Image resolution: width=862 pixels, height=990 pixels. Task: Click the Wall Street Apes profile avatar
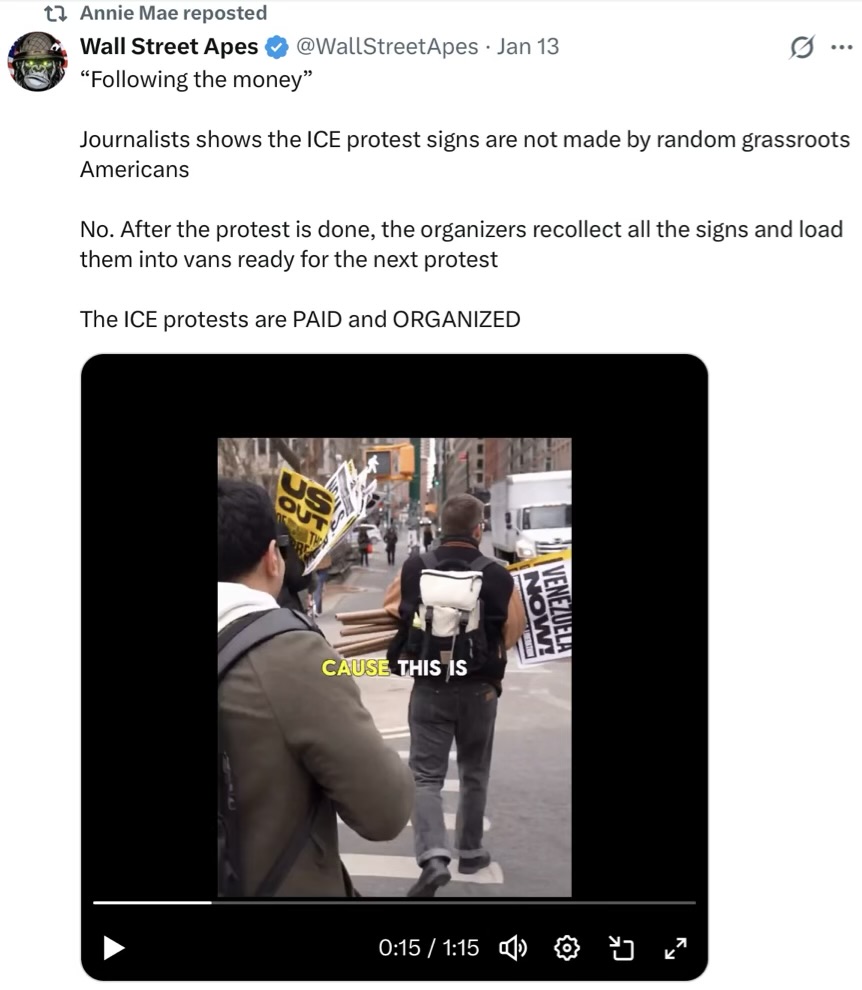tap(37, 61)
